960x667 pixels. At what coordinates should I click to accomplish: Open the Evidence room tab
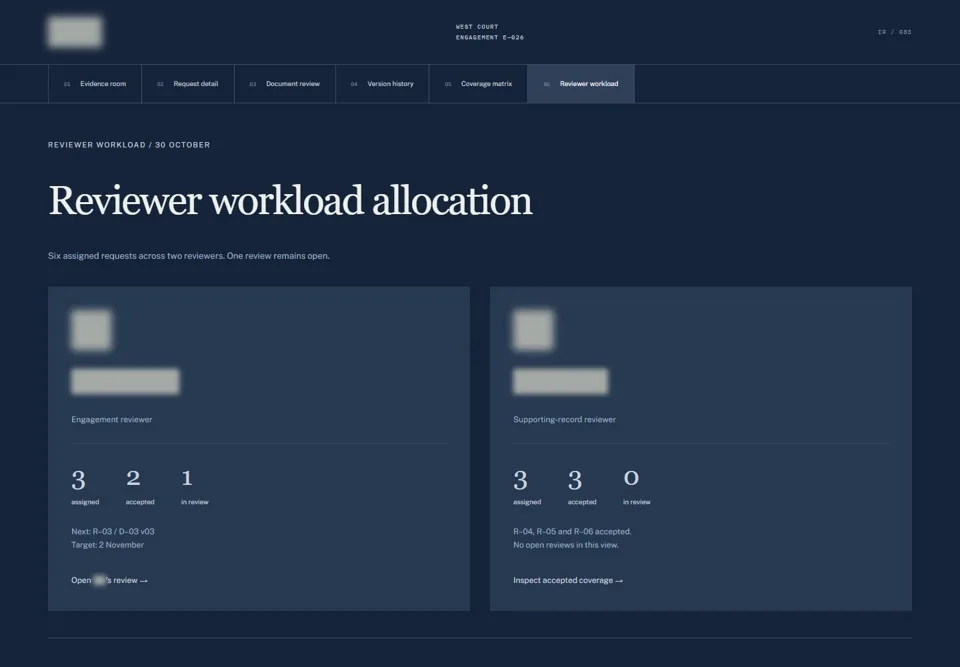coord(95,84)
